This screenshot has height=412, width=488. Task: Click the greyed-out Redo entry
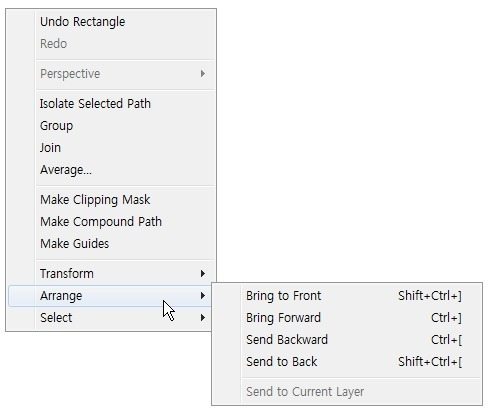pos(111,44)
